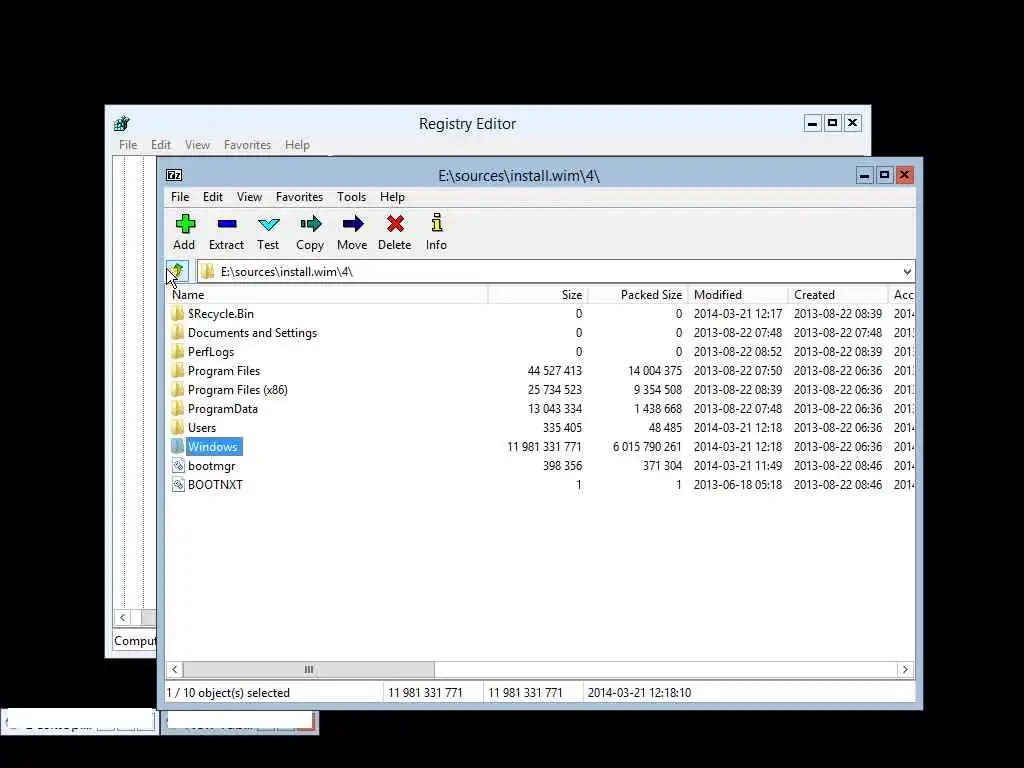Click the bootmgr file name

212,466
